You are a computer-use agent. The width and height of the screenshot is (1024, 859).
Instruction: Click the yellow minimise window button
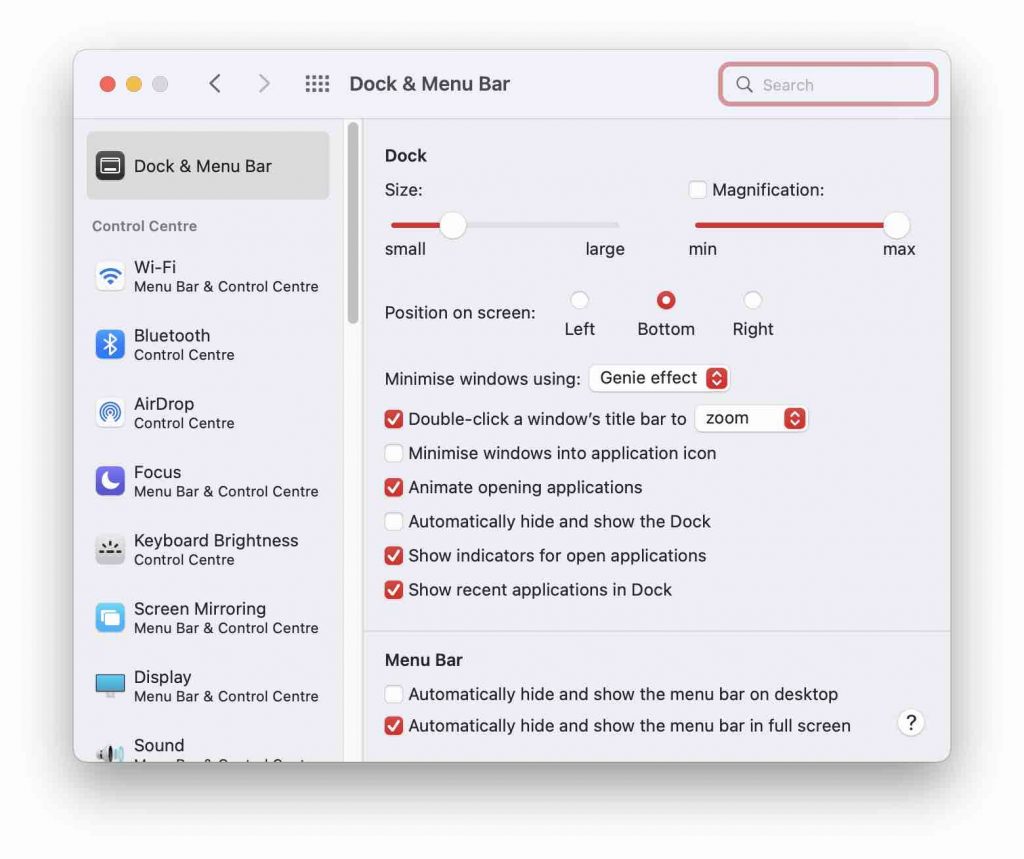134,84
